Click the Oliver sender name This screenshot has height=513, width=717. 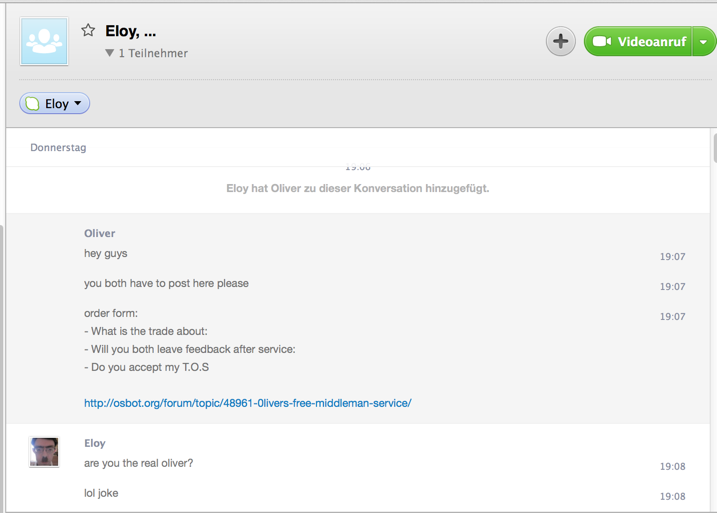[x=99, y=233]
